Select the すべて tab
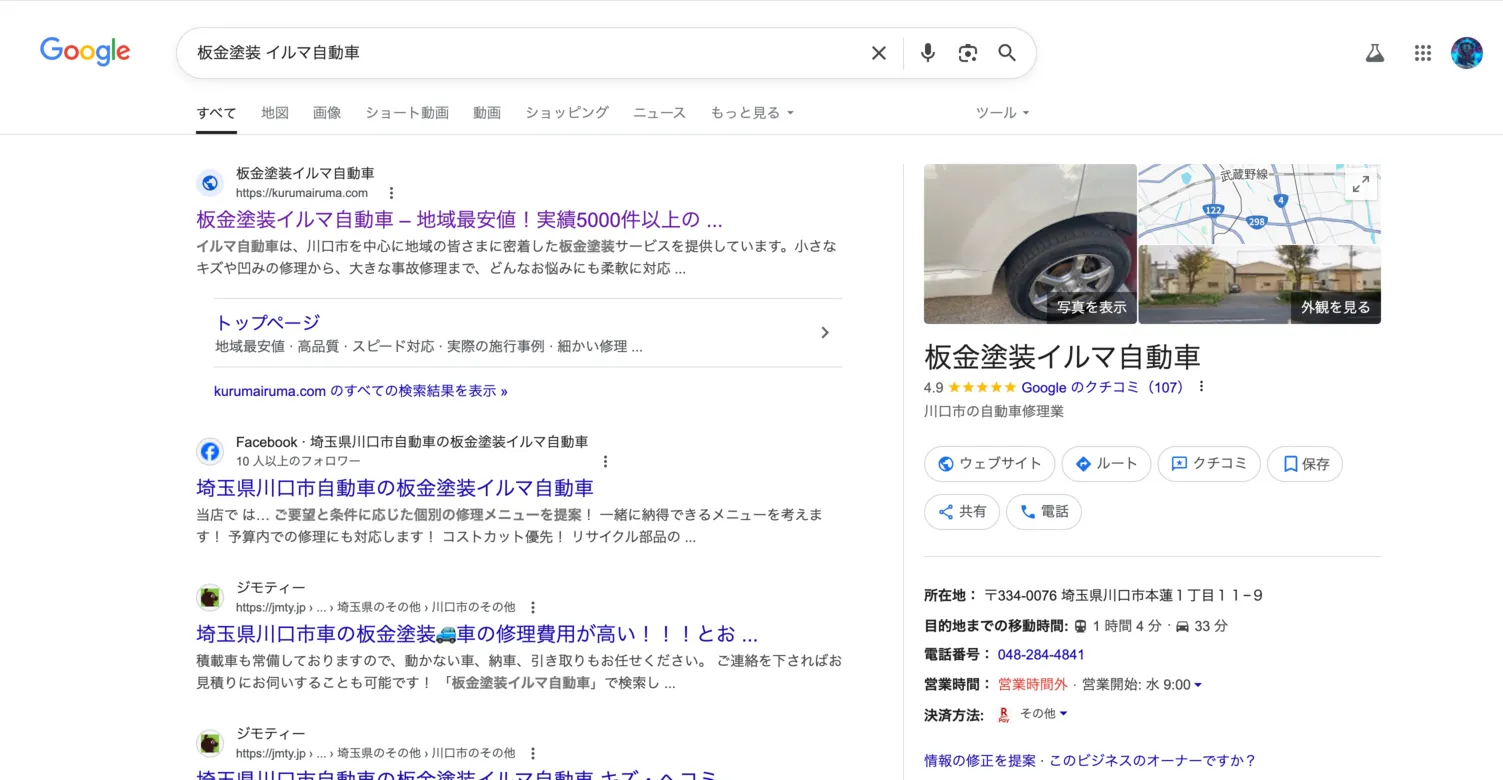Viewport: 1503px width, 780px height. pos(216,113)
